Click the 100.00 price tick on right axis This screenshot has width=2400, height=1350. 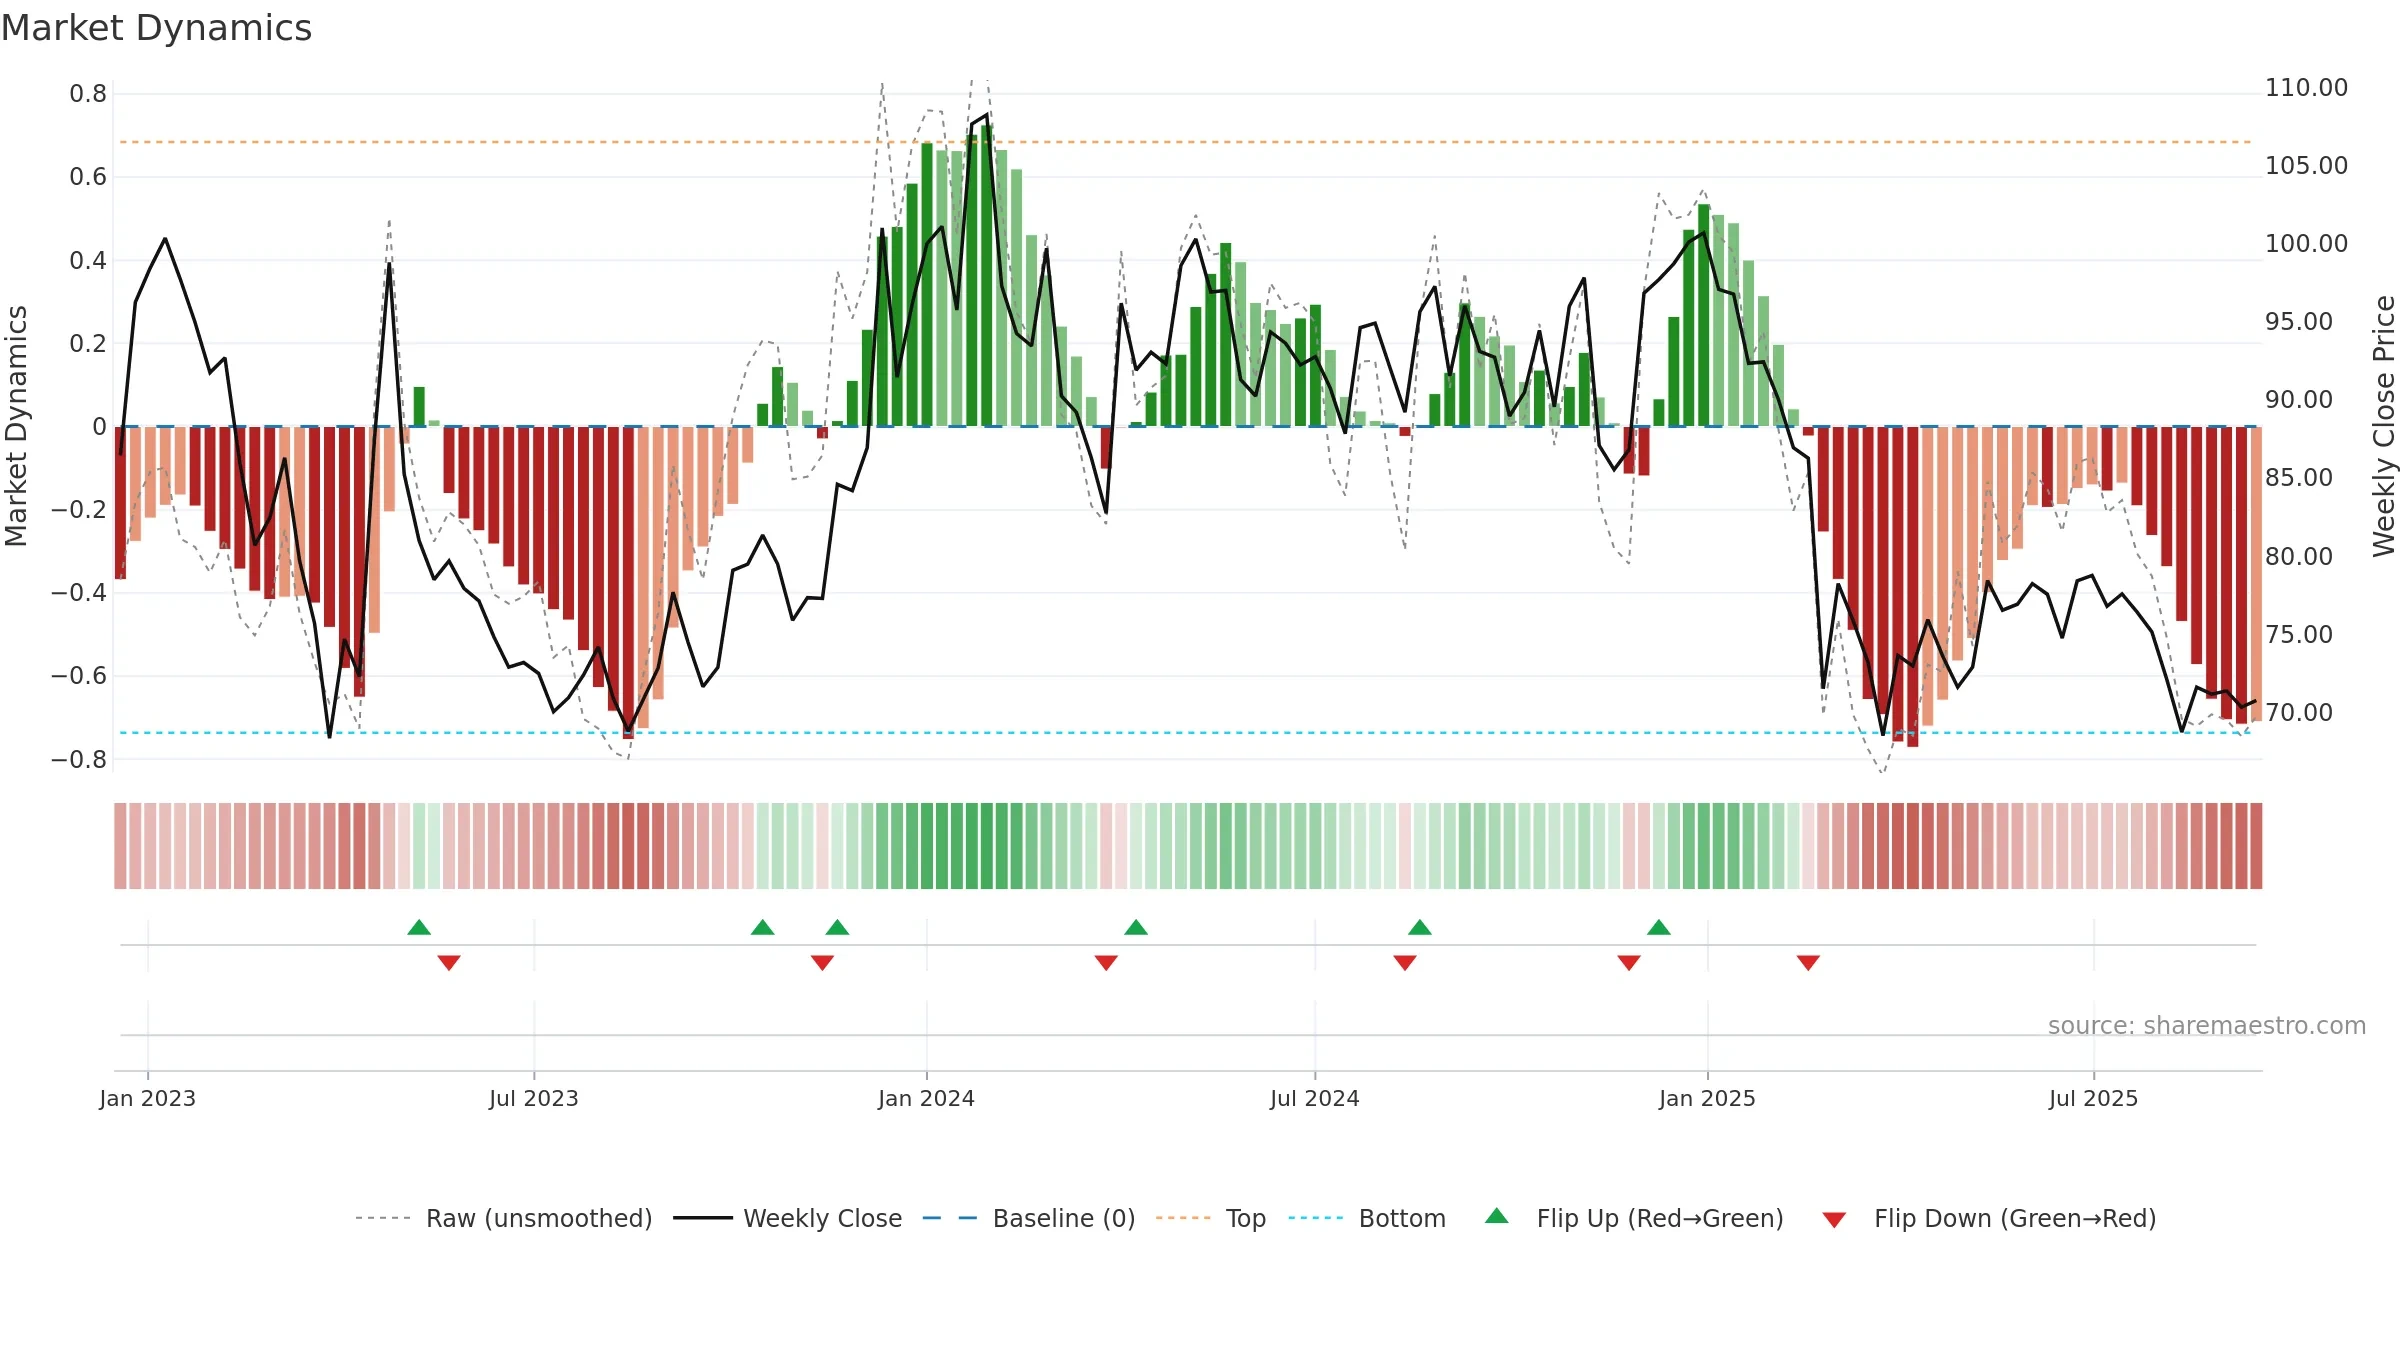2306,244
